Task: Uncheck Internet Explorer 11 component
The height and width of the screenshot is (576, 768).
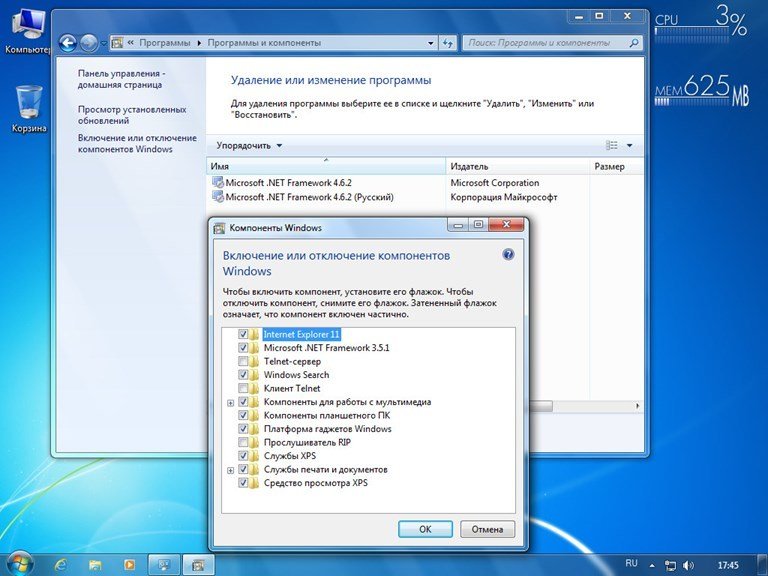Action: (243, 334)
